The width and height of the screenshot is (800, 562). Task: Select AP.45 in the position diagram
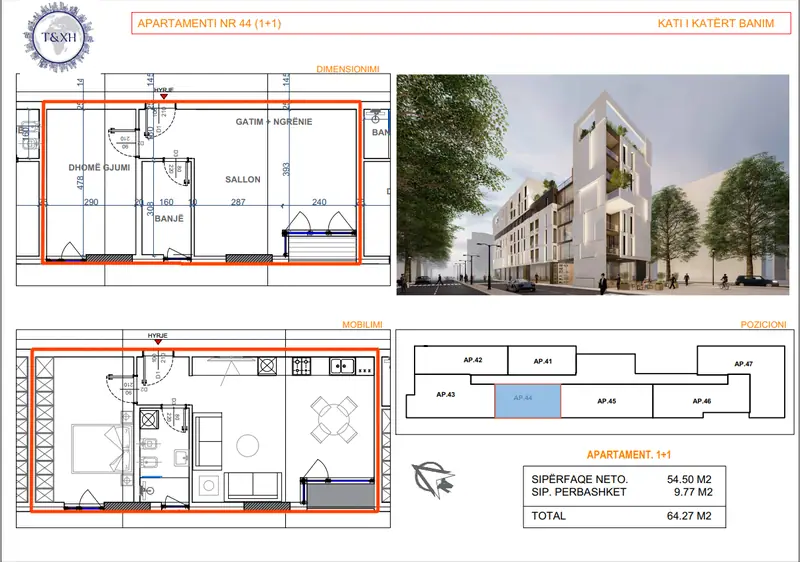[x=607, y=401]
